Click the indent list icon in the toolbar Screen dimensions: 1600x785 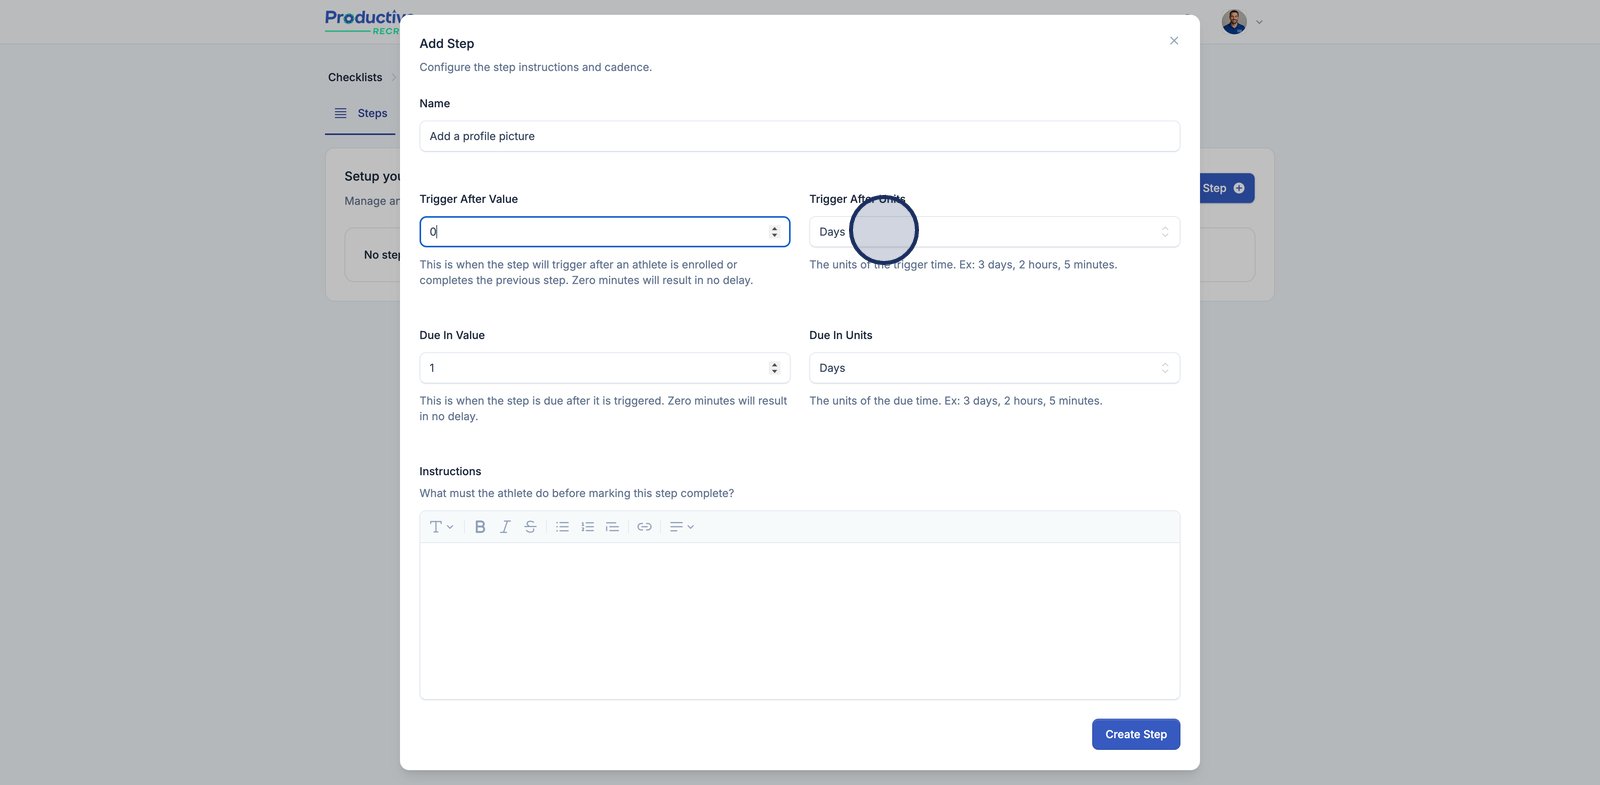[612, 527]
